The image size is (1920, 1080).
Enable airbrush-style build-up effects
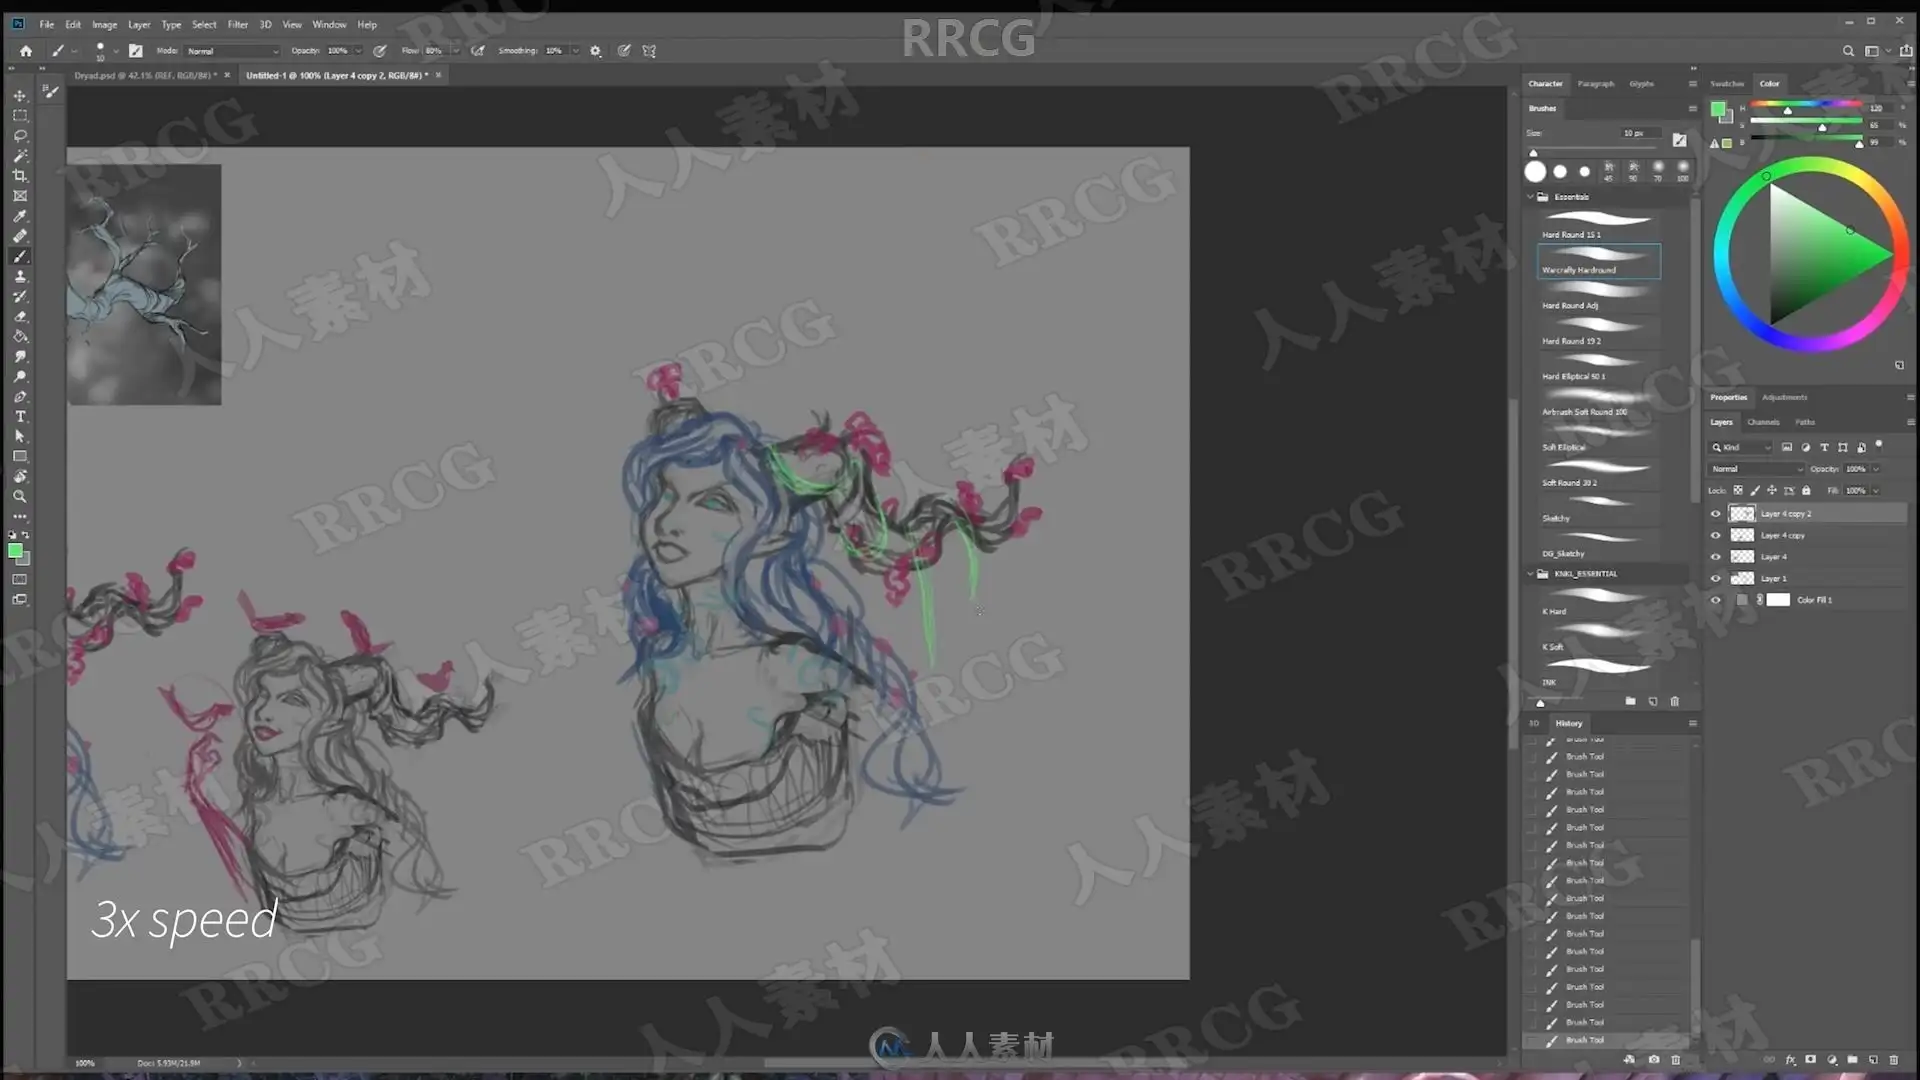478,51
